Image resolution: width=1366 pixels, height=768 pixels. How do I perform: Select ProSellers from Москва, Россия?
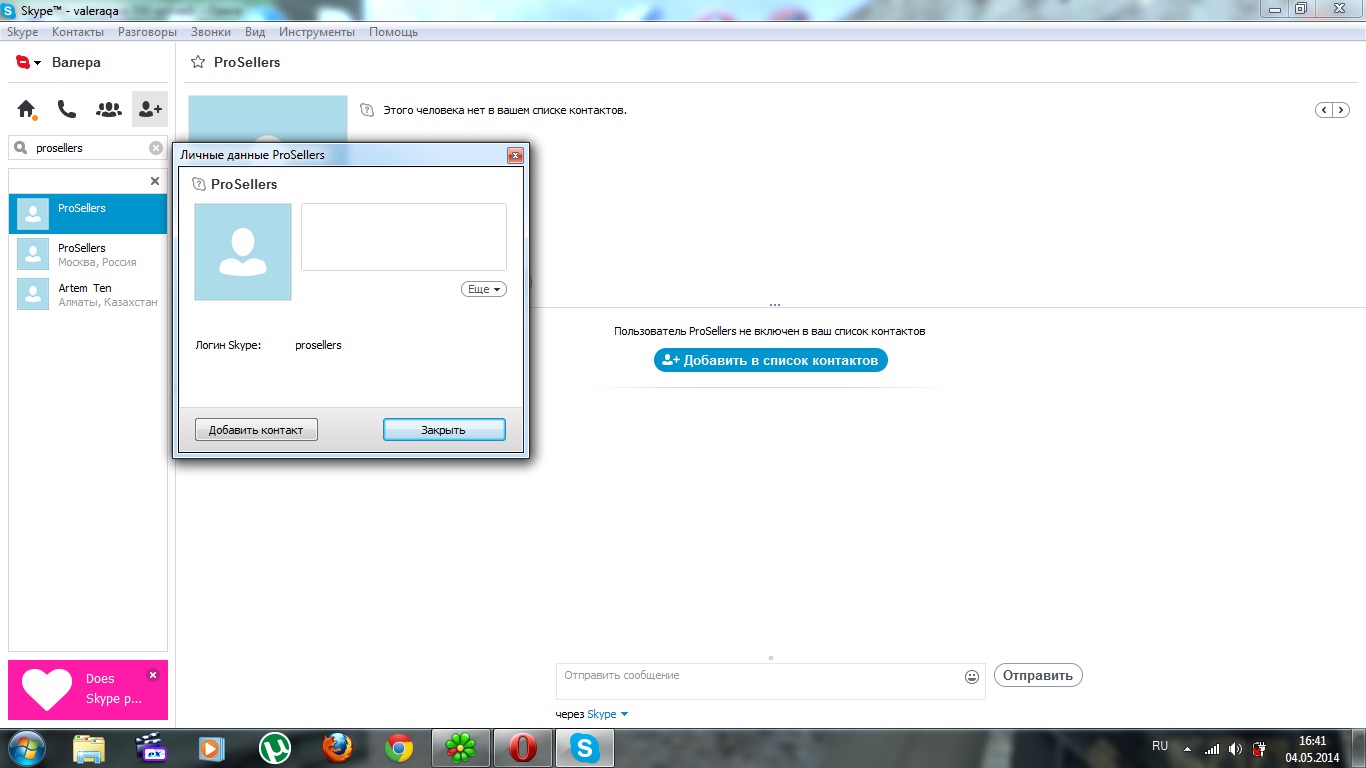point(88,254)
